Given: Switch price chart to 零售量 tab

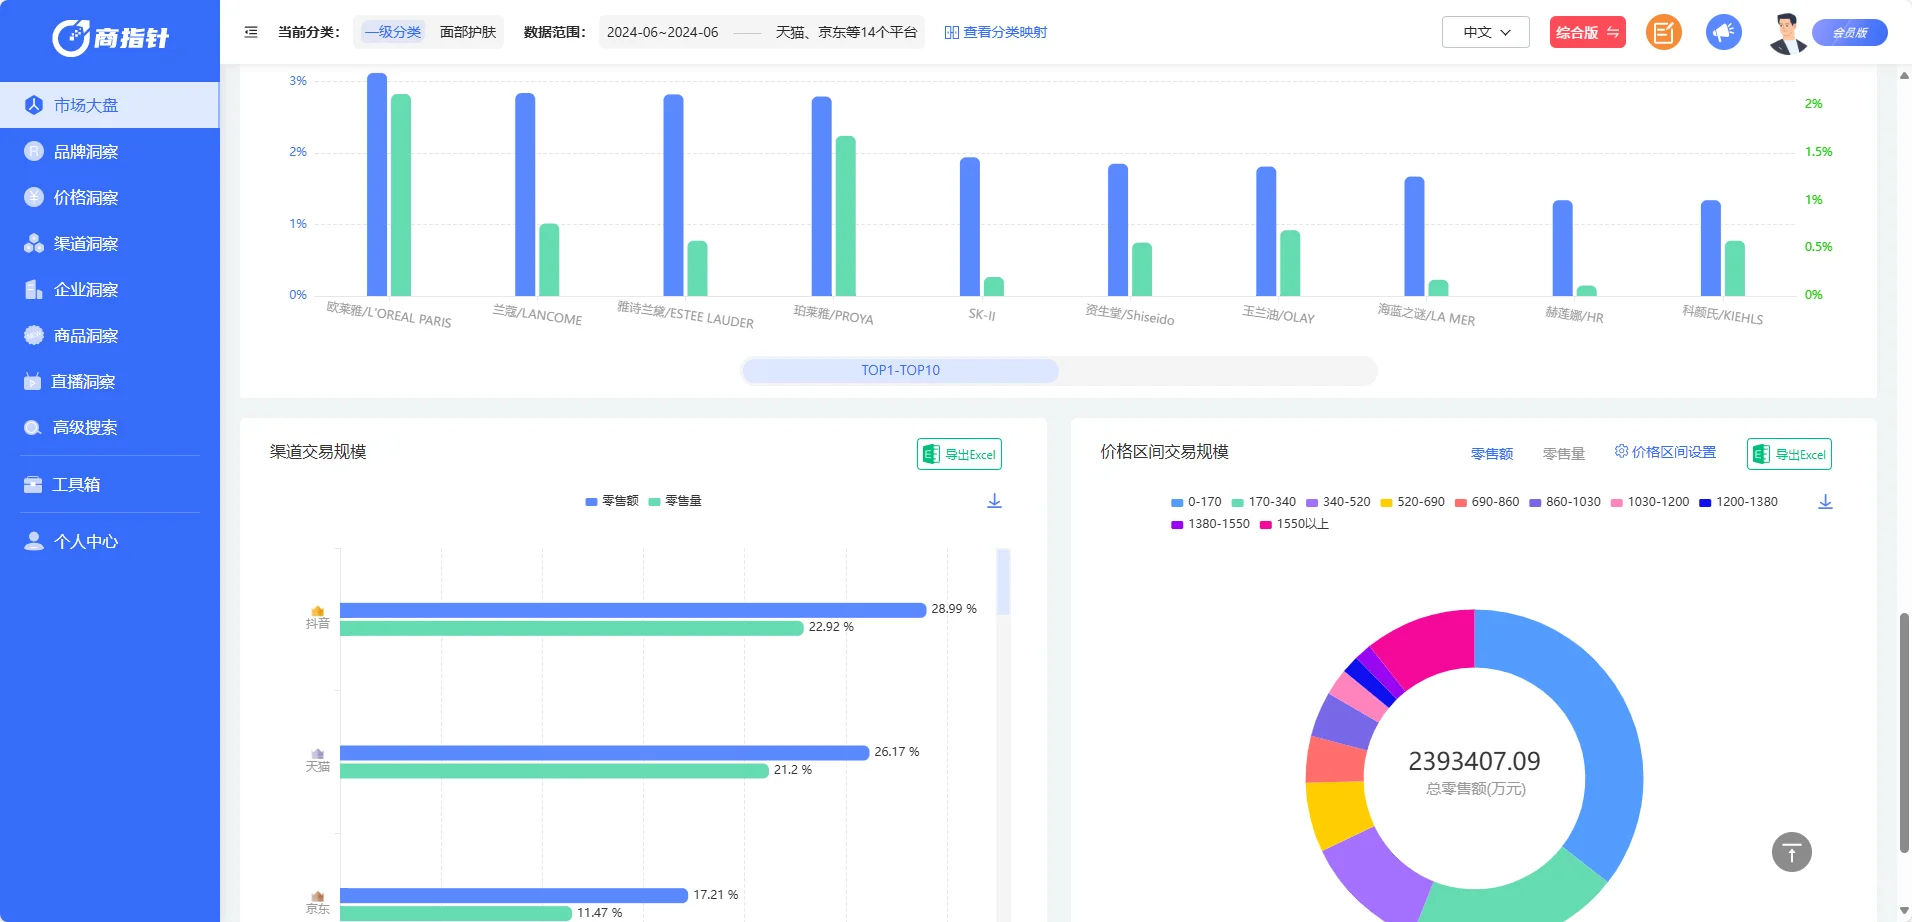Looking at the screenshot, I should pyautogui.click(x=1563, y=454).
